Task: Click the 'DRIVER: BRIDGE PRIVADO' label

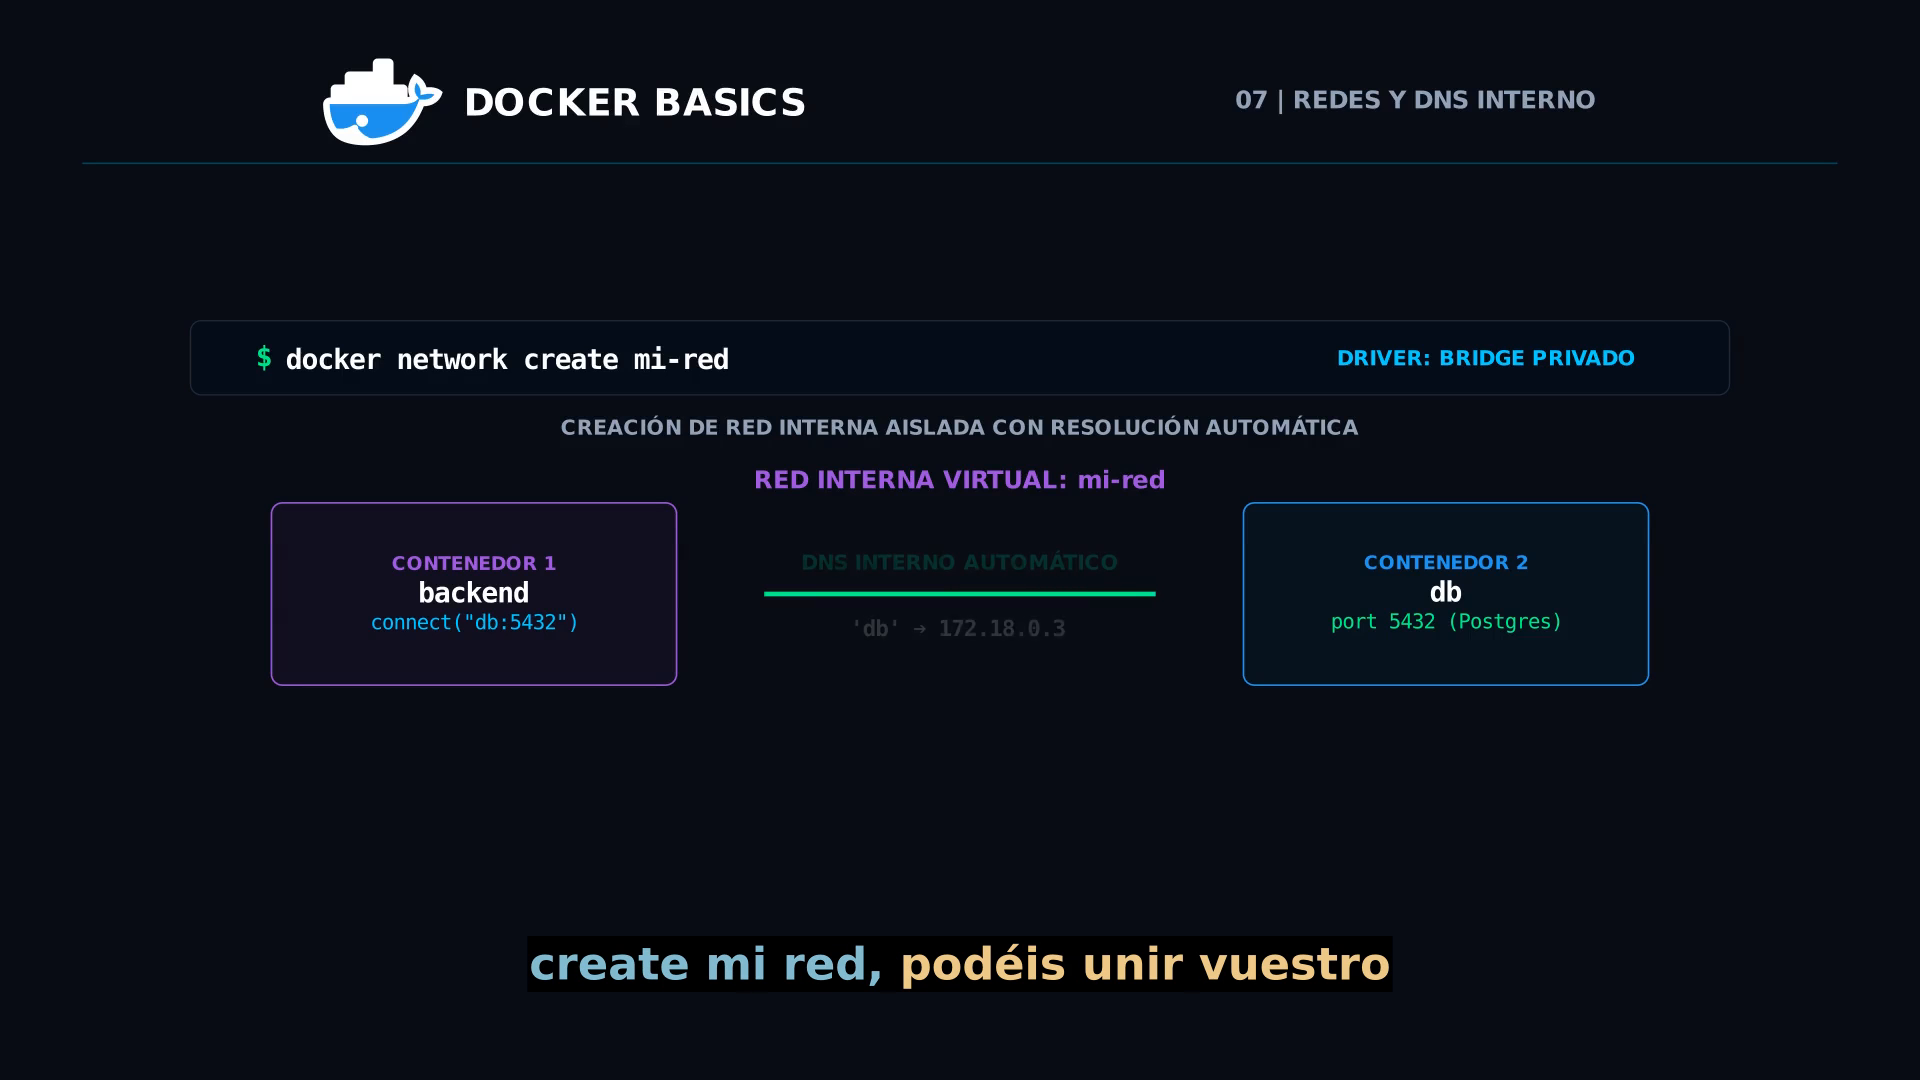Action: pos(1486,358)
